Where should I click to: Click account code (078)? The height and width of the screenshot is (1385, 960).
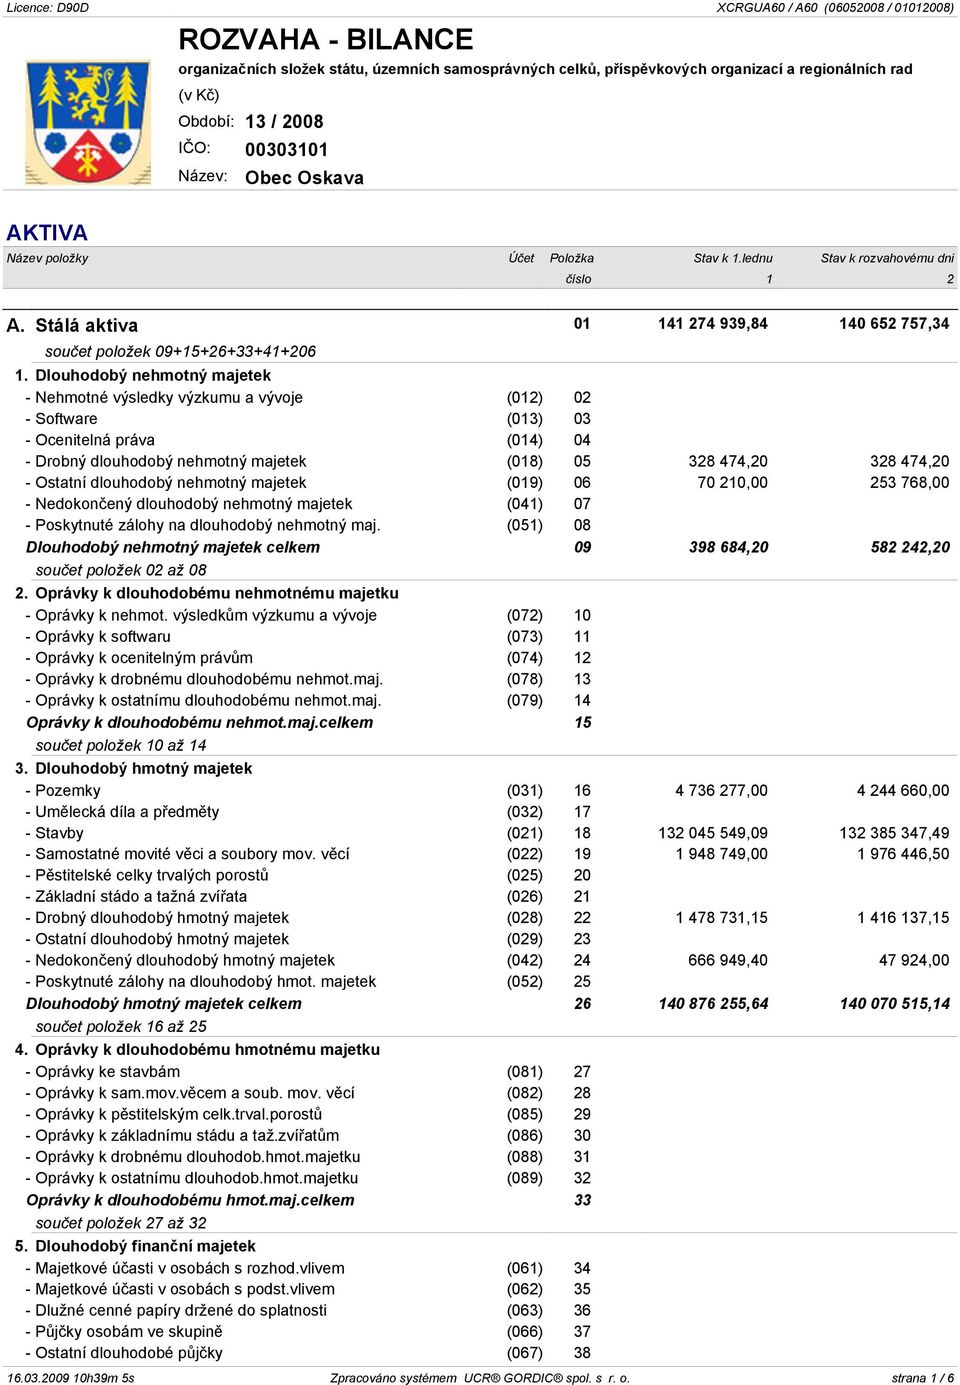525,680
